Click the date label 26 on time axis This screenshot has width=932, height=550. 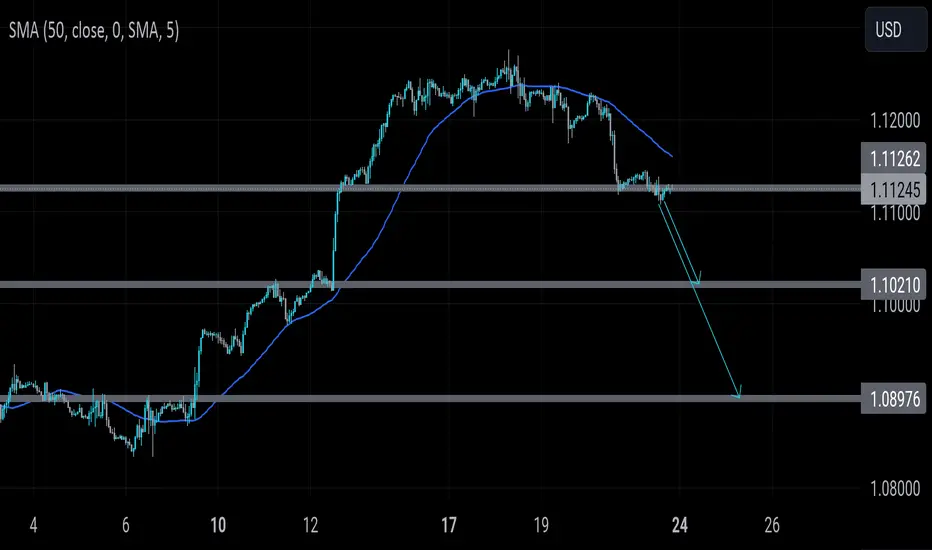pos(772,525)
